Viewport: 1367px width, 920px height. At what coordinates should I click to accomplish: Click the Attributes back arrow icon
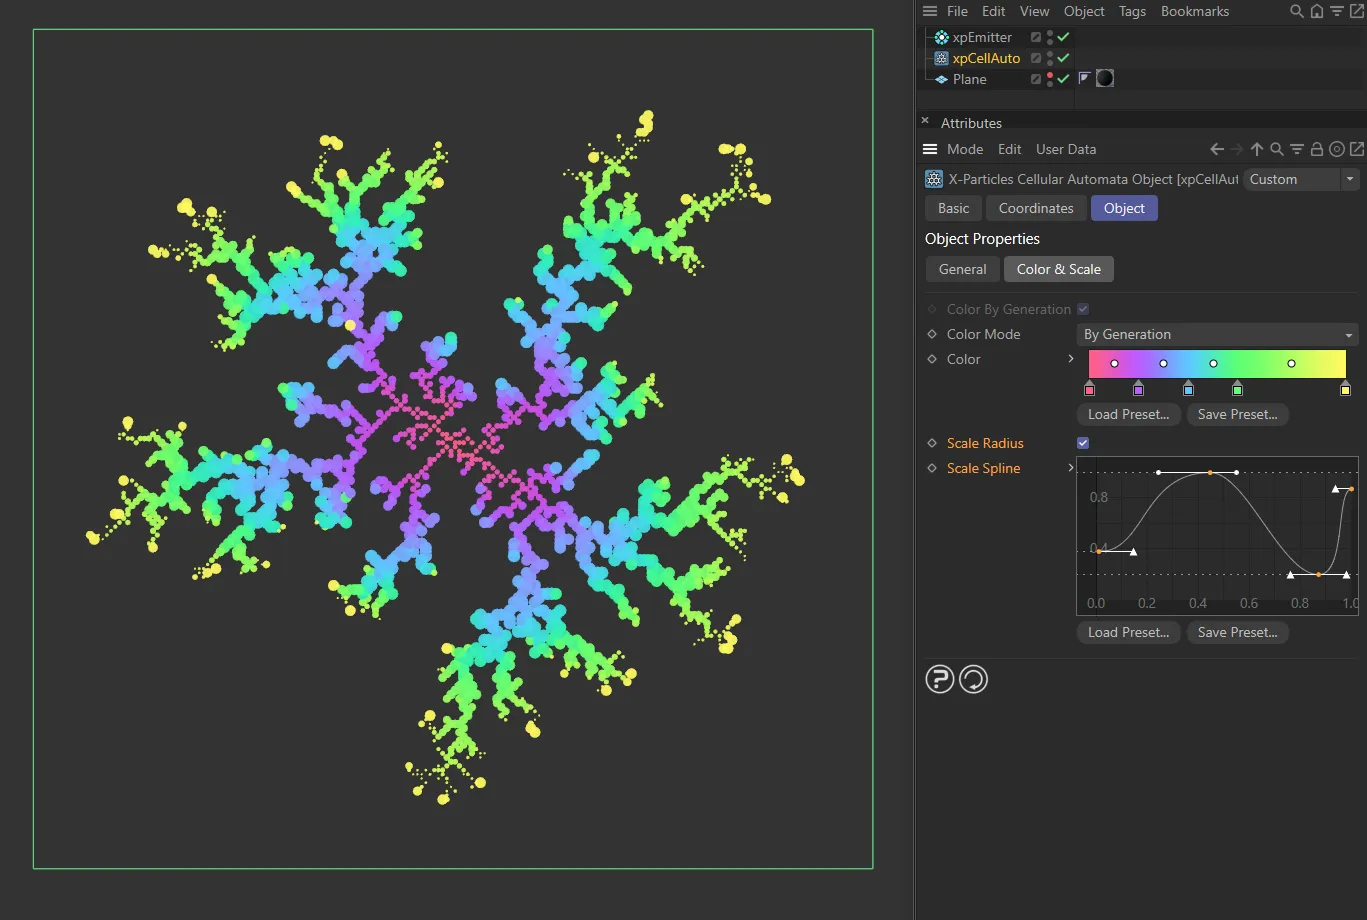1217,149
